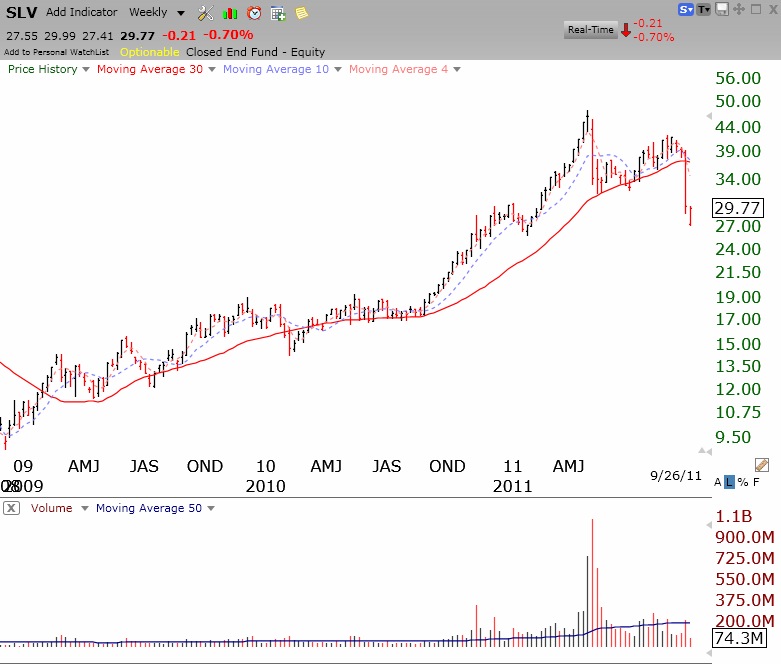Open the gray T dropdown menu
This screenshot has width=781, height=664.
[x=704, y=9]
